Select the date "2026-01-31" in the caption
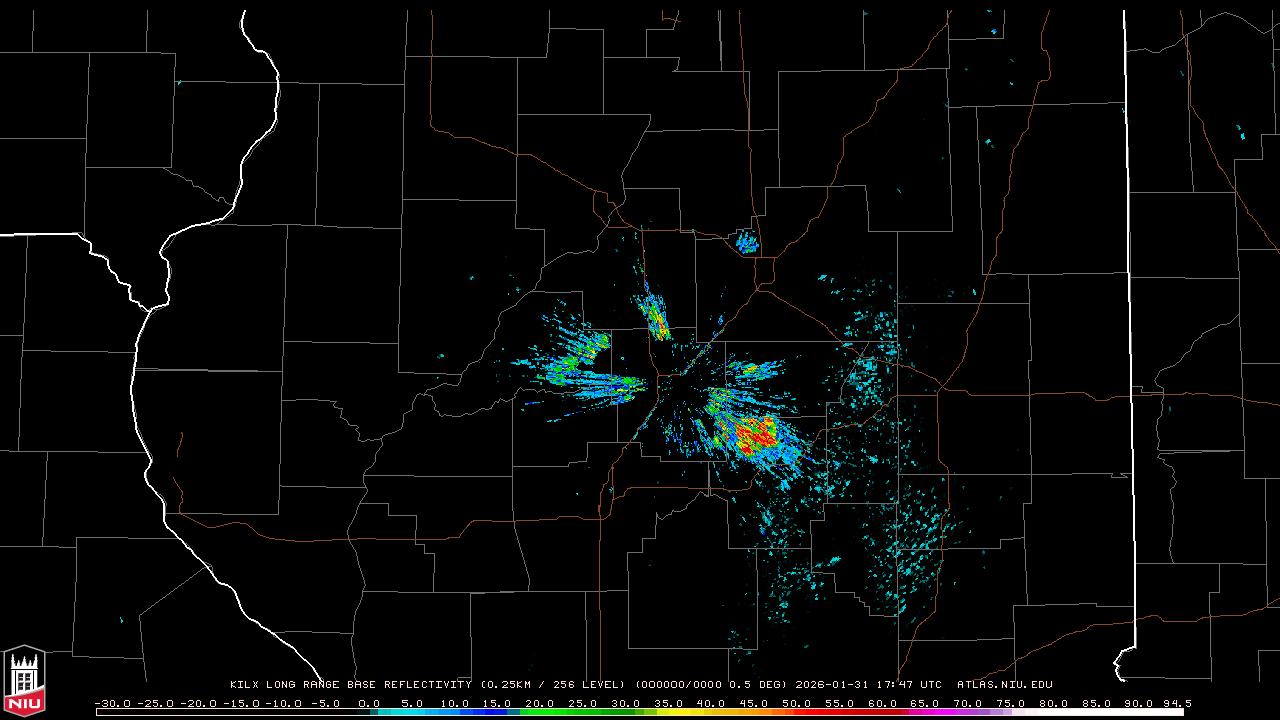This screenshot has height=720, width=1280. pos(832,685)
